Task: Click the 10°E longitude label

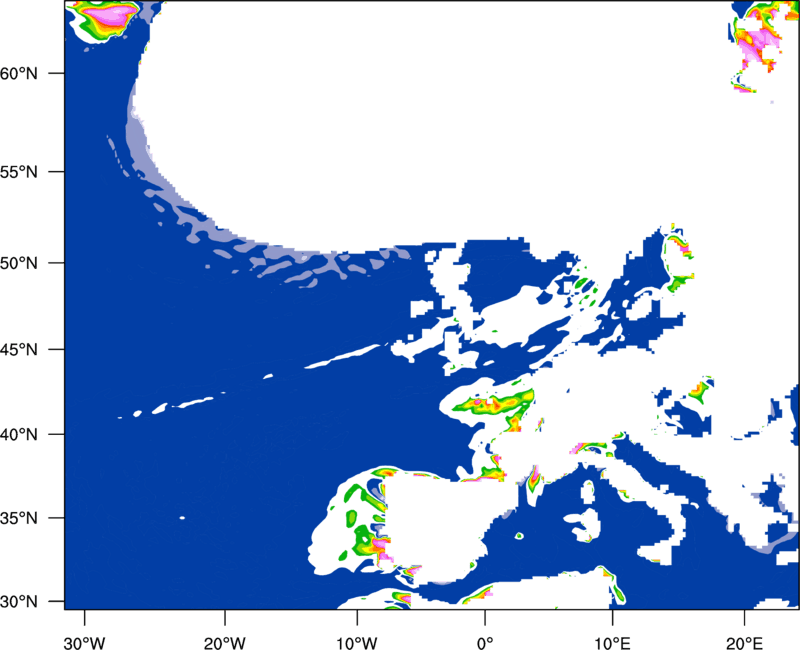Action: coord(612,643)
